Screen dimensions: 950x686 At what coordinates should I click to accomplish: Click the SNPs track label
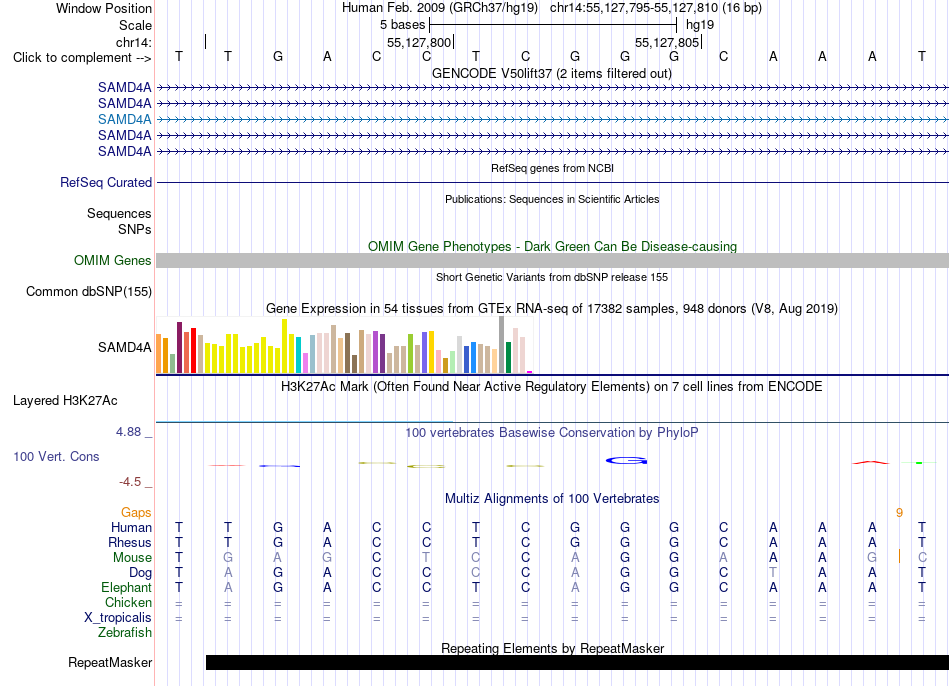click(x=135, y=230)
